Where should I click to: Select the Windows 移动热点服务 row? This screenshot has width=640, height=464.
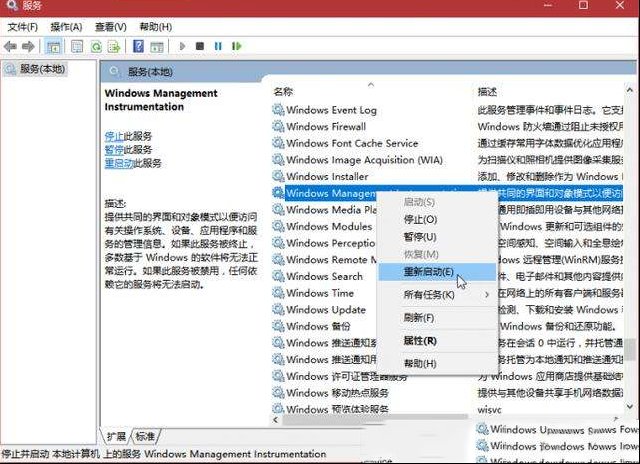(x=447, y=393)
